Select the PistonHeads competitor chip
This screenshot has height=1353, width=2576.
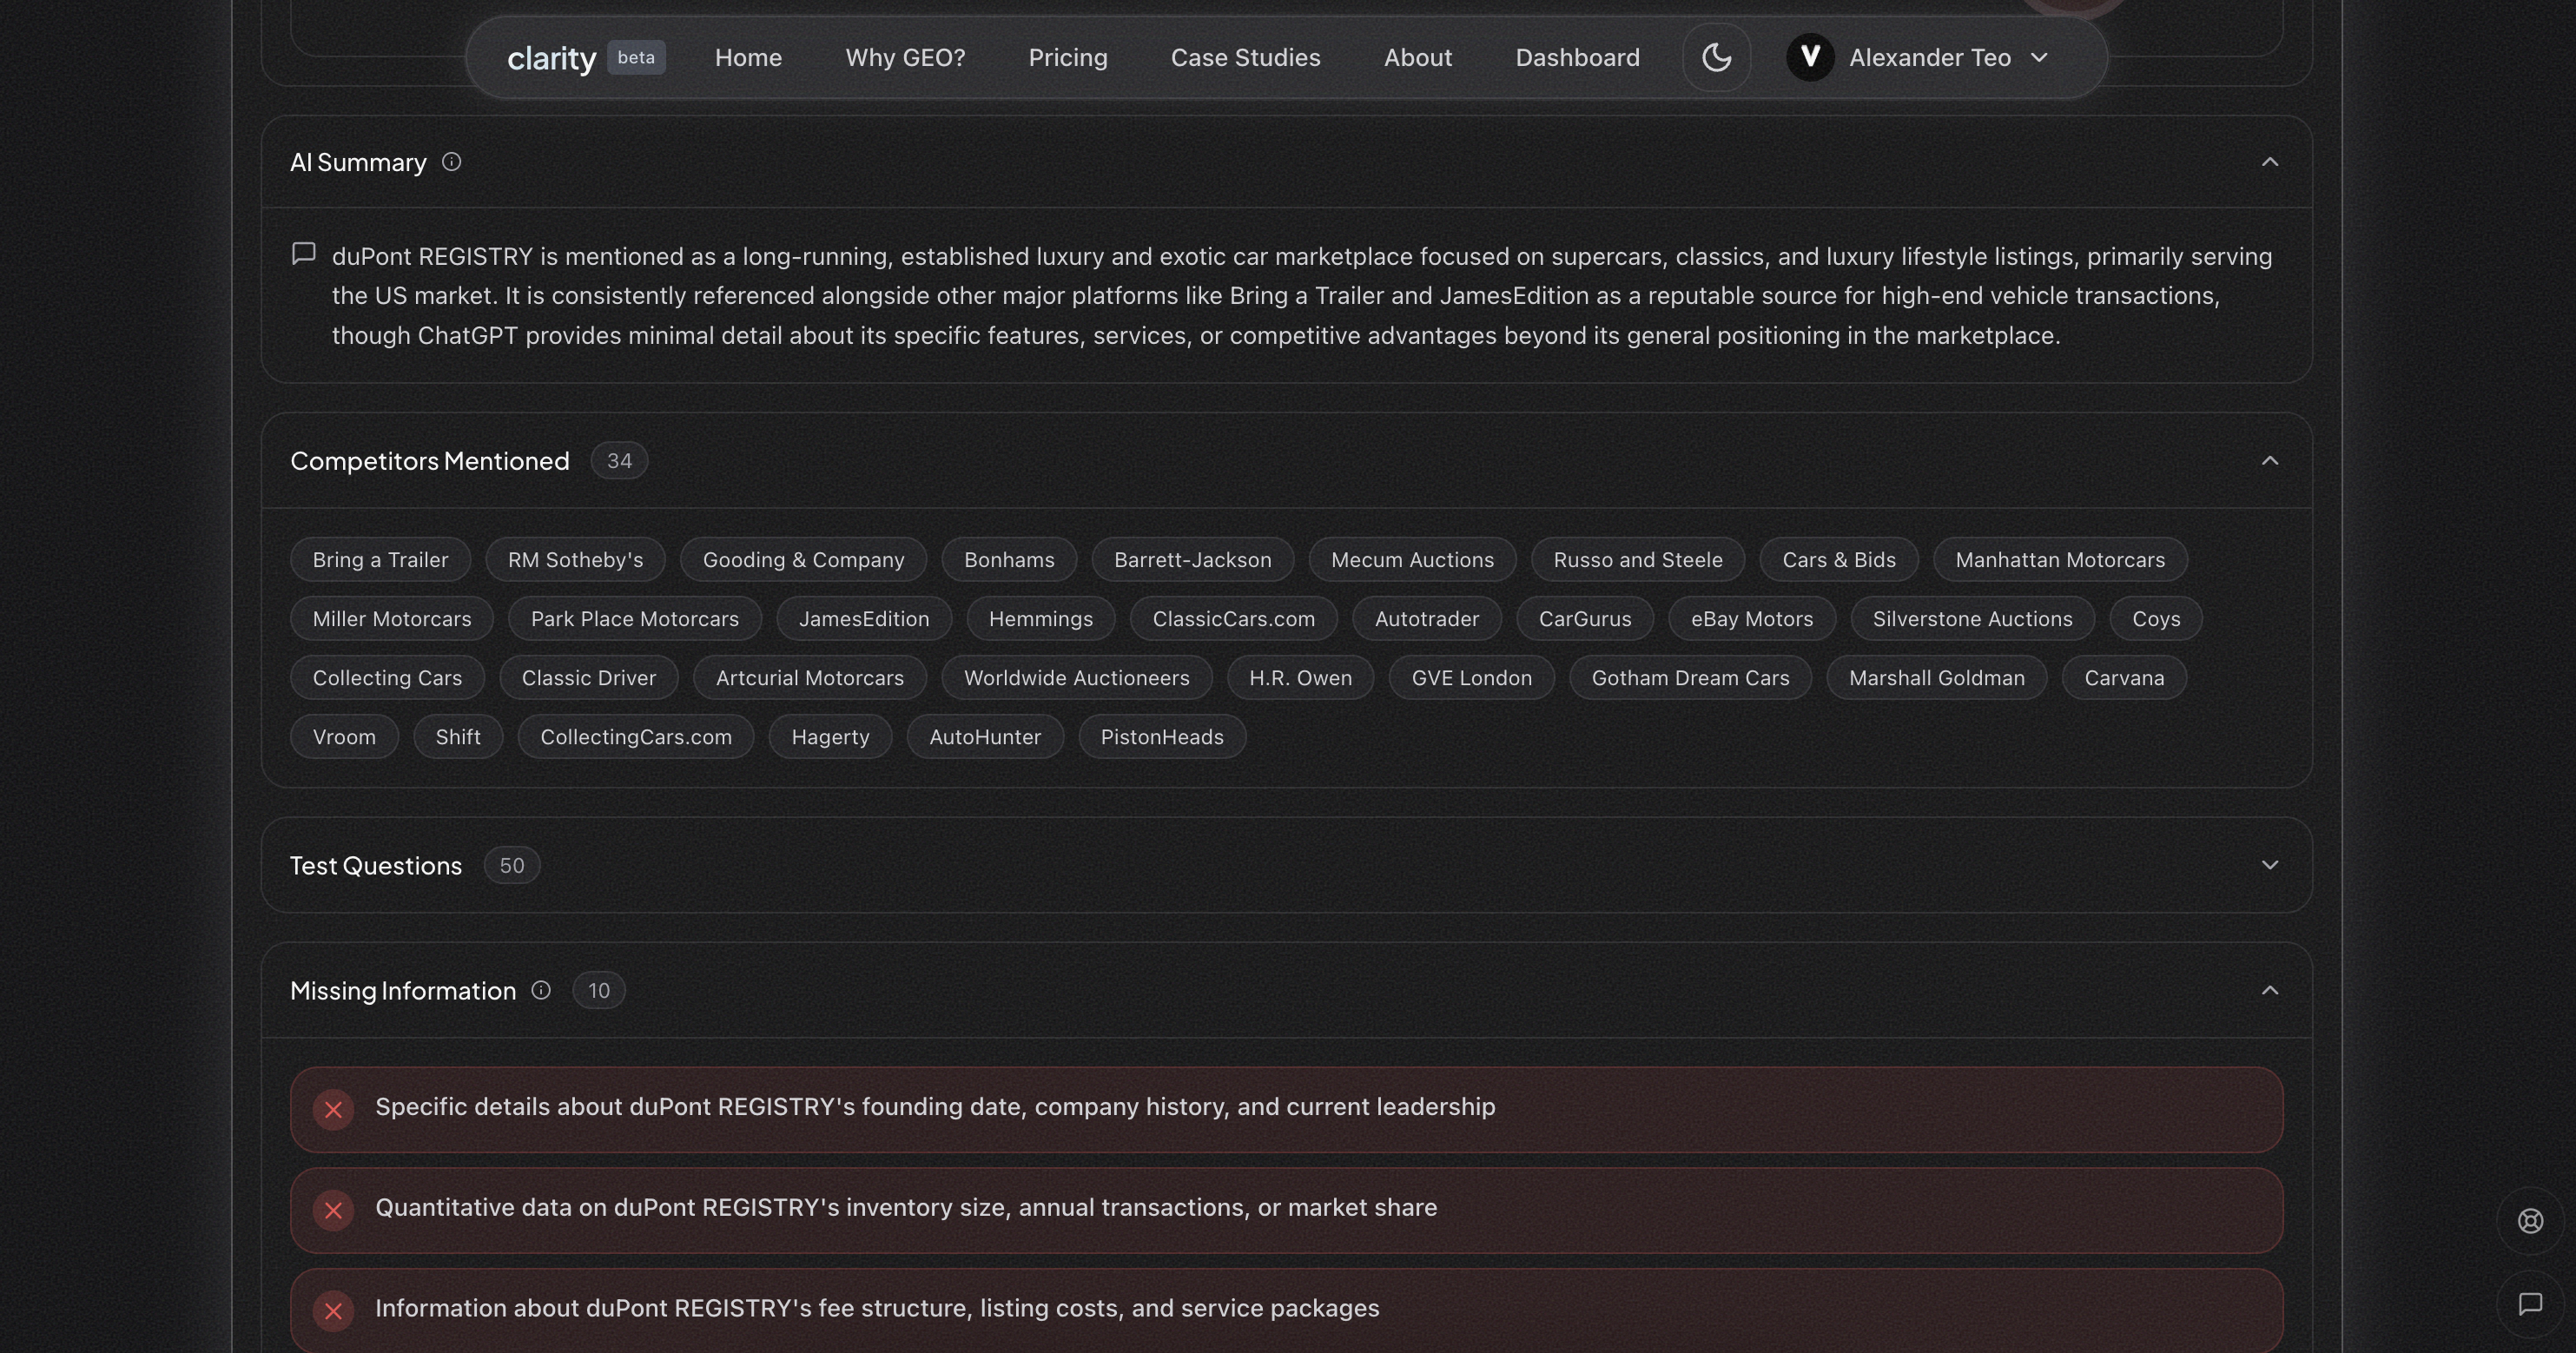click(1161, 737)
